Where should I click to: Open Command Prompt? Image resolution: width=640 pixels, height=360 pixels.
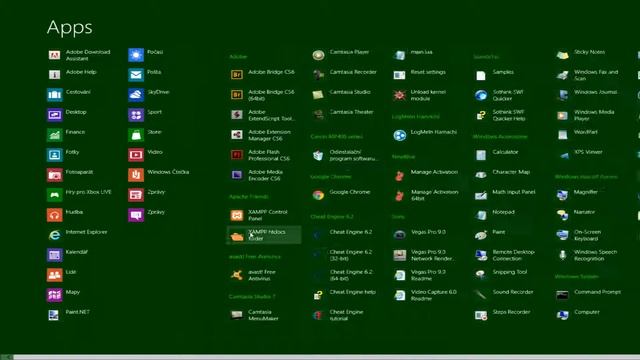tap(589, 295)
